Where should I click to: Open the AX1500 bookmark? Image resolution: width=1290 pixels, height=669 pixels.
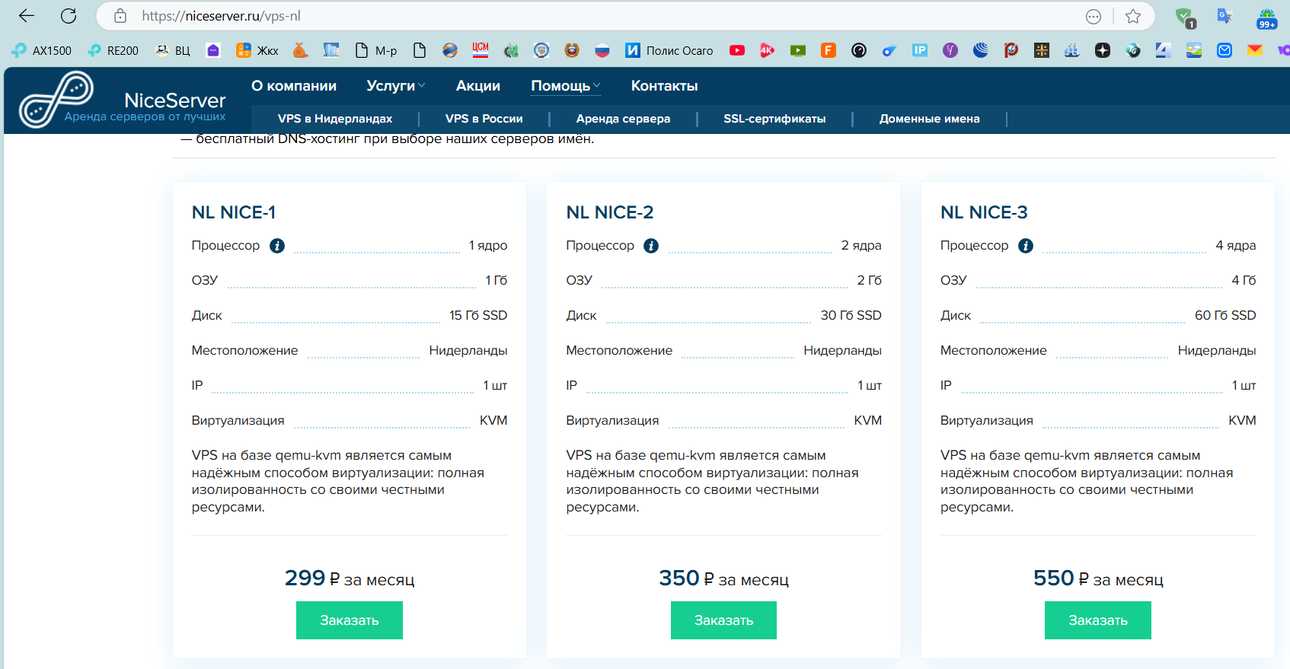point(42,50)
